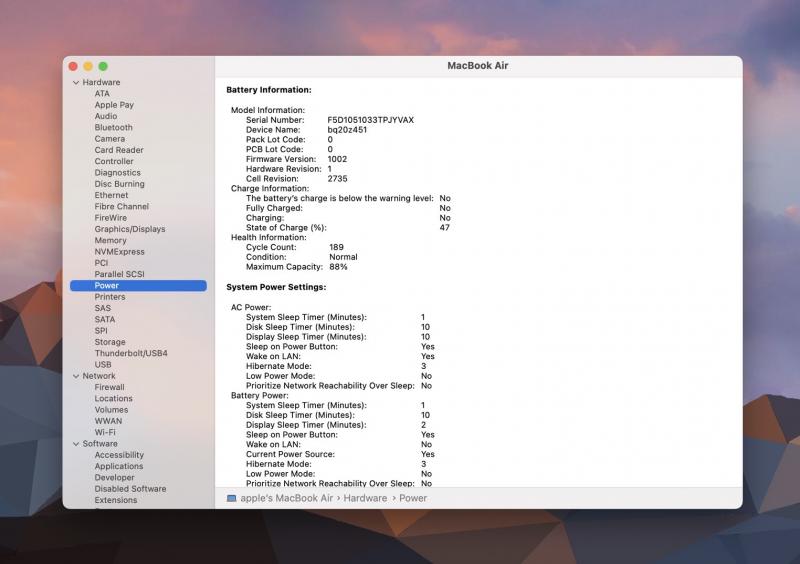Collapse the Hardware section chevron

[x=76, y=83]
